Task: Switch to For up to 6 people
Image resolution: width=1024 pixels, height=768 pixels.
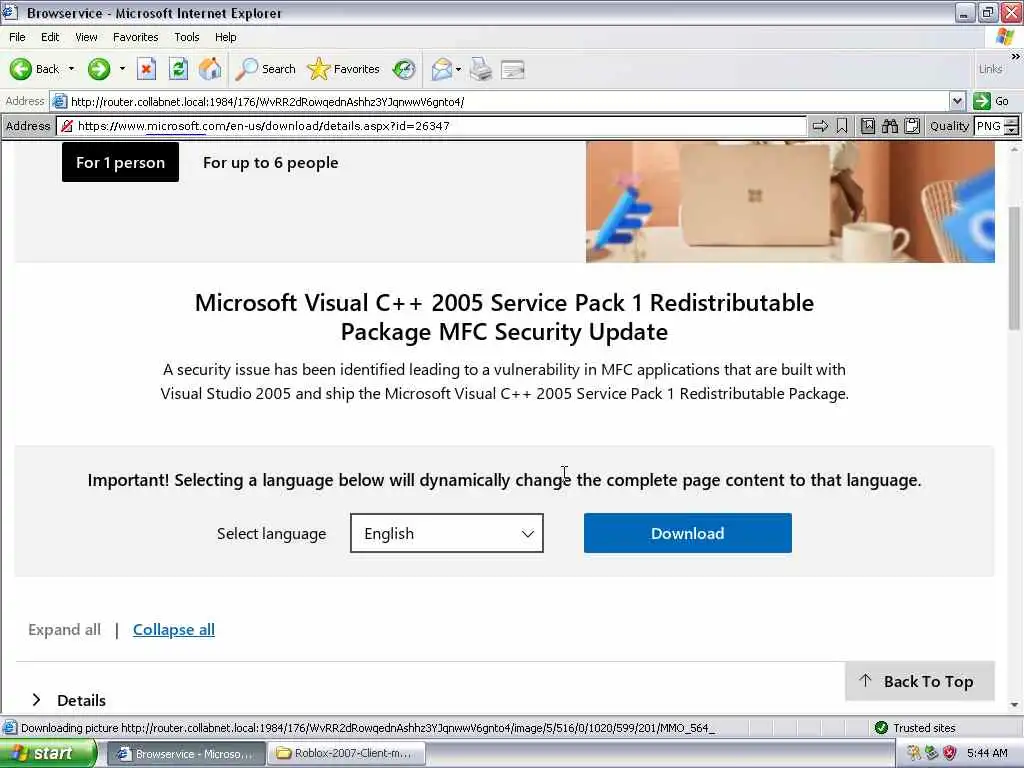Action: [270, 163]
